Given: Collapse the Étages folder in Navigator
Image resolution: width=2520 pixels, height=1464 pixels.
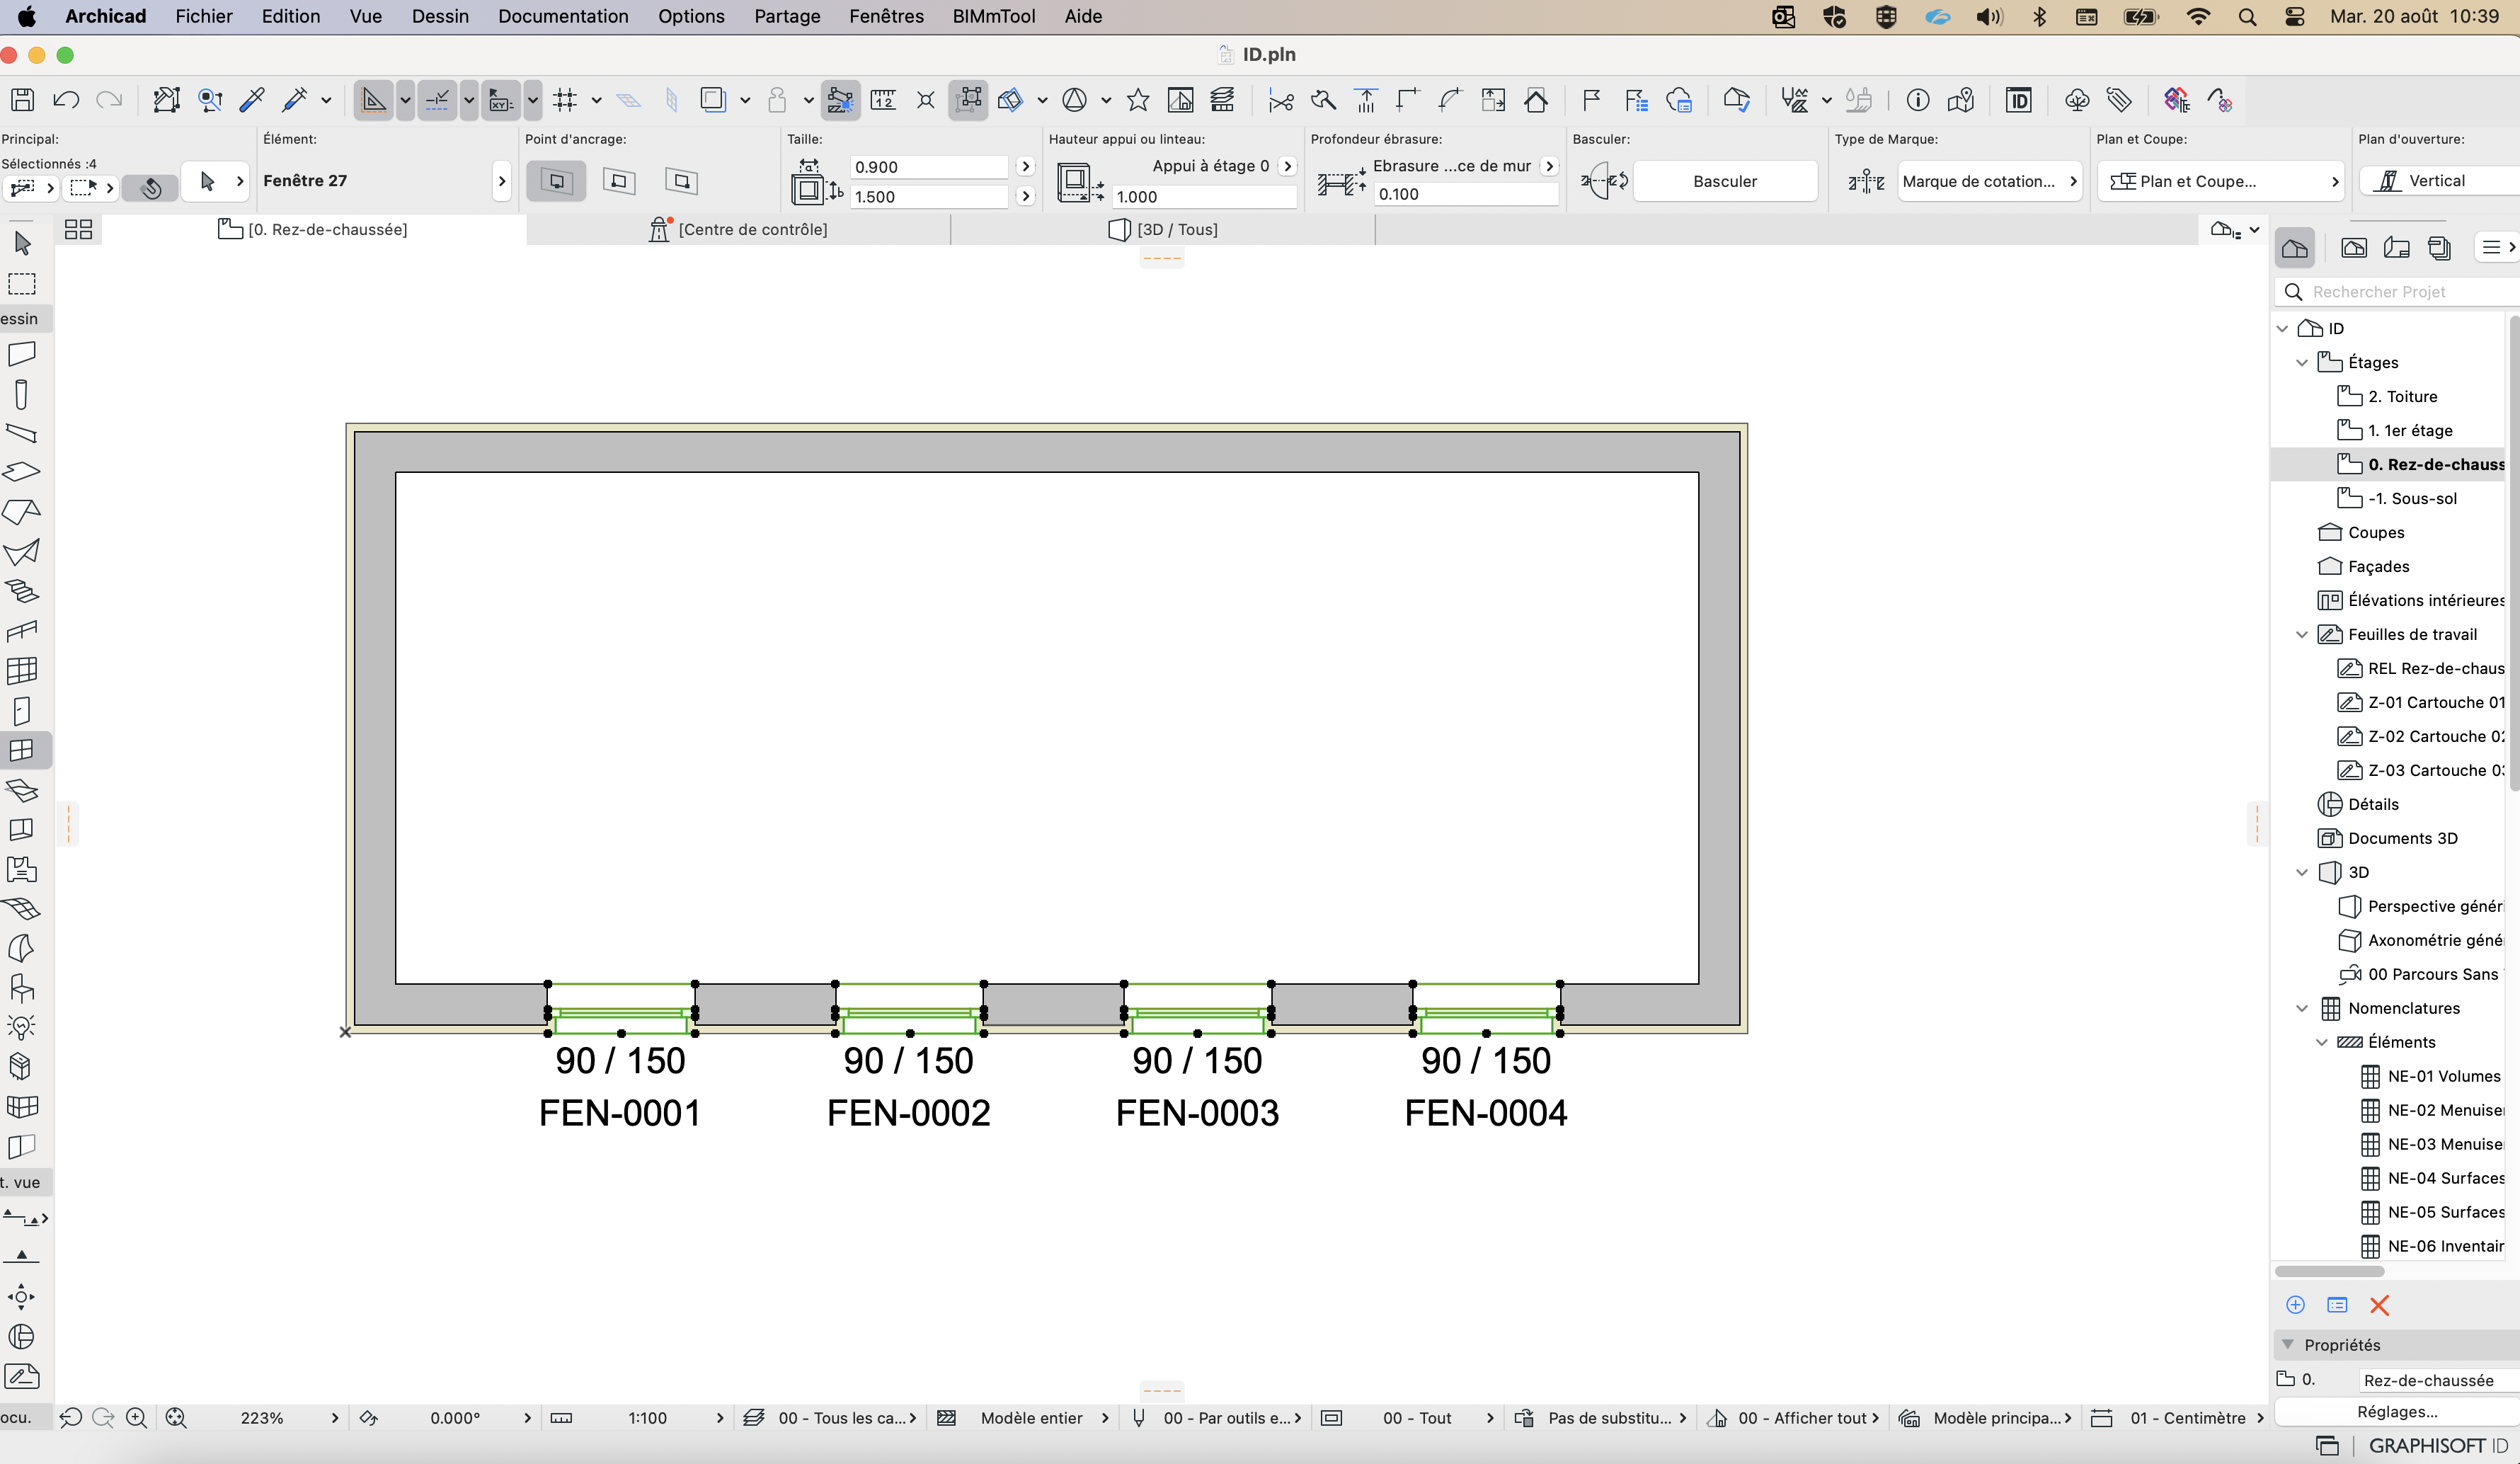Looking at the screenshot, I should [2302, 363].
